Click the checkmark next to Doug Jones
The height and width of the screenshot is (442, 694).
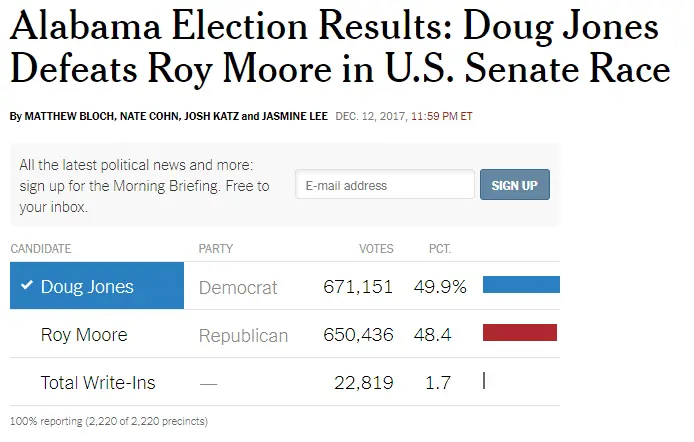27,287
